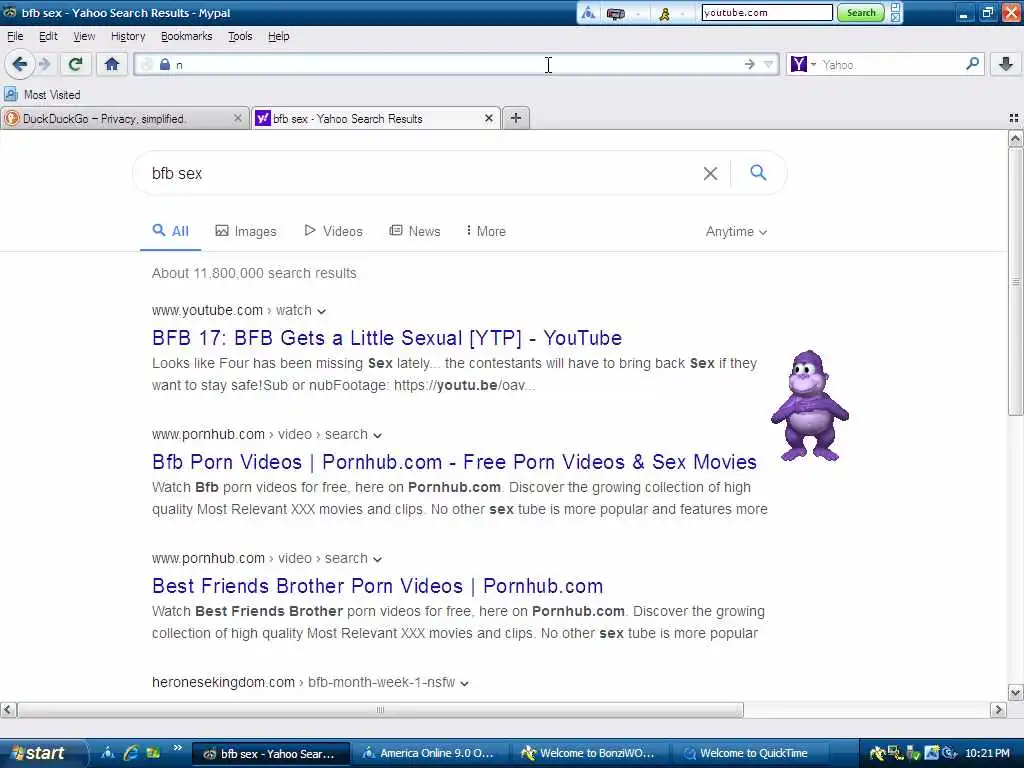Screen dimensions: 1024x768
Task: Click the horizontal scrollbar left arrow
Action: click(x=8, y=710)
